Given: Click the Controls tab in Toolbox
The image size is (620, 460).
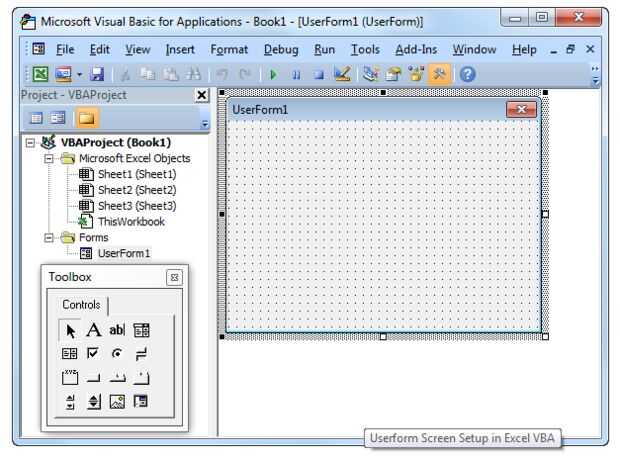Looking at the screenshot, I should click(x=81, y=305).
